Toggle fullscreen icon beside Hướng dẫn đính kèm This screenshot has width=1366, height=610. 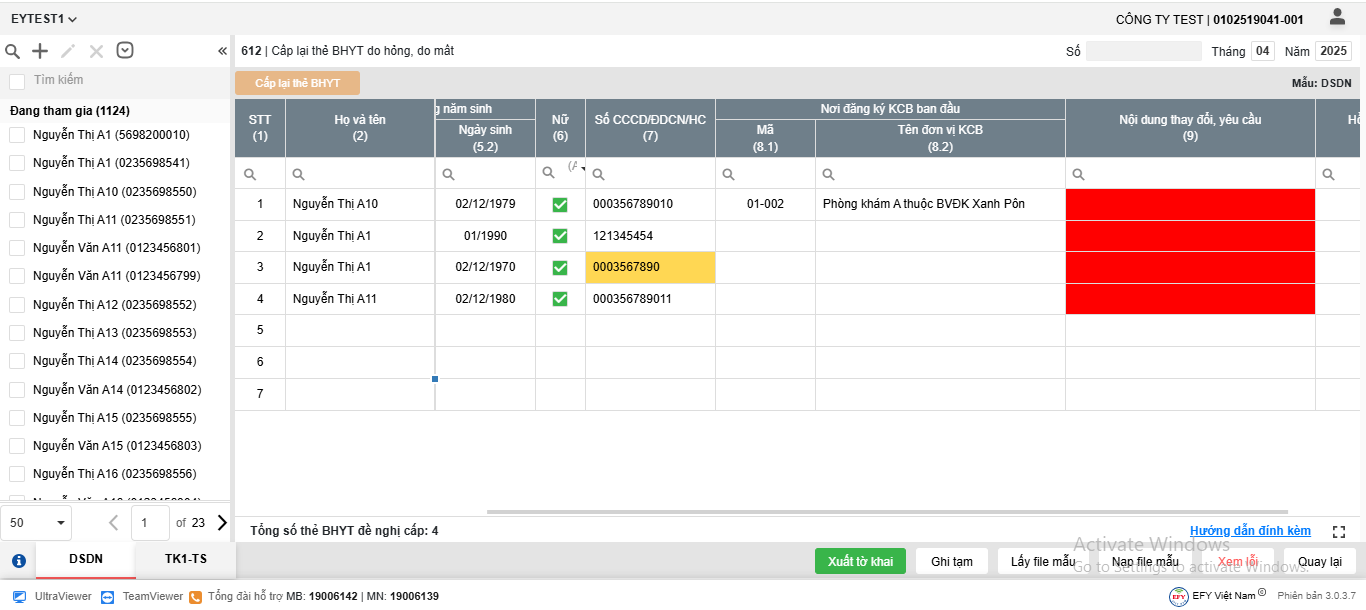pos(1339,532)
